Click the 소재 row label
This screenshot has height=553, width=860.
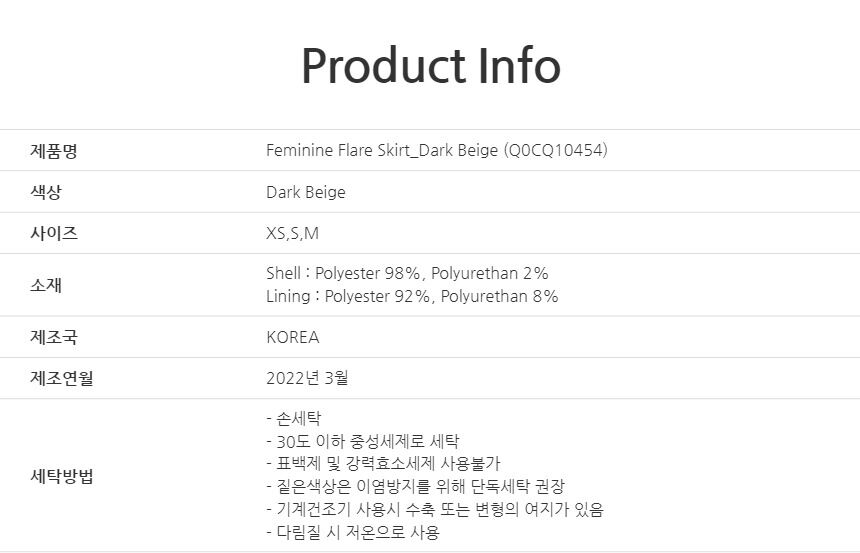[x=46, y=285]
